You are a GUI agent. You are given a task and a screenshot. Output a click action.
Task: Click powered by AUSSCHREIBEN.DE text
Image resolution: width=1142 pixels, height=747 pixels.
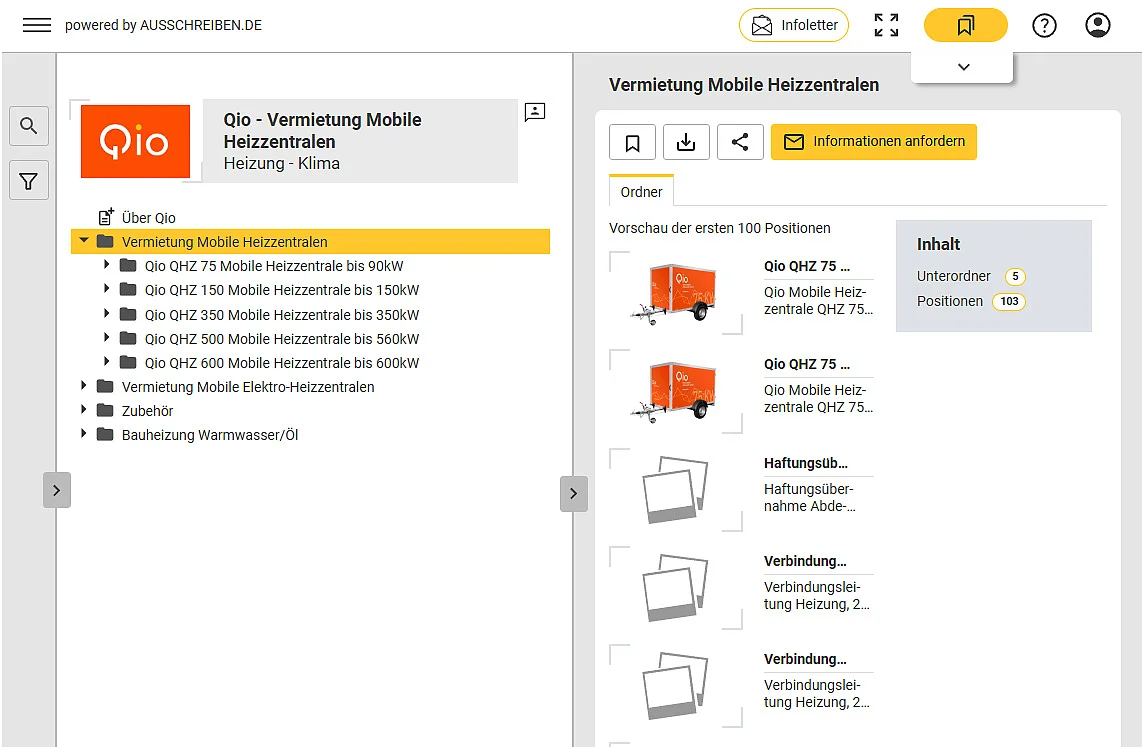point(163,25)
